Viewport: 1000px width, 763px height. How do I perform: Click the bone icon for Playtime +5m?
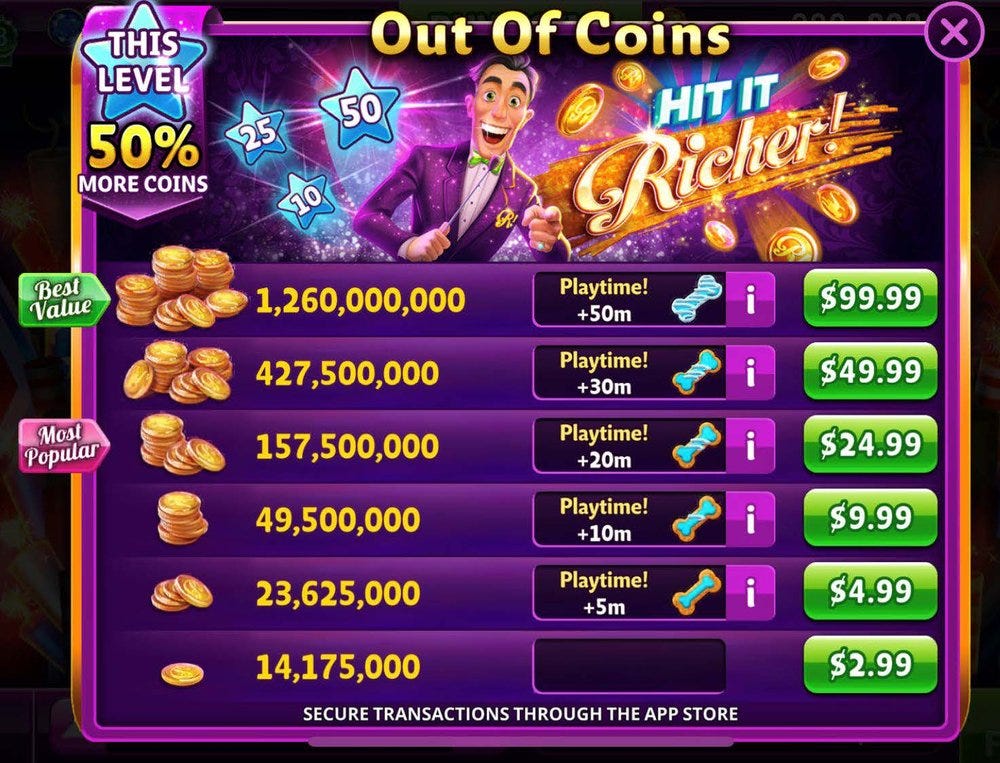696,592
